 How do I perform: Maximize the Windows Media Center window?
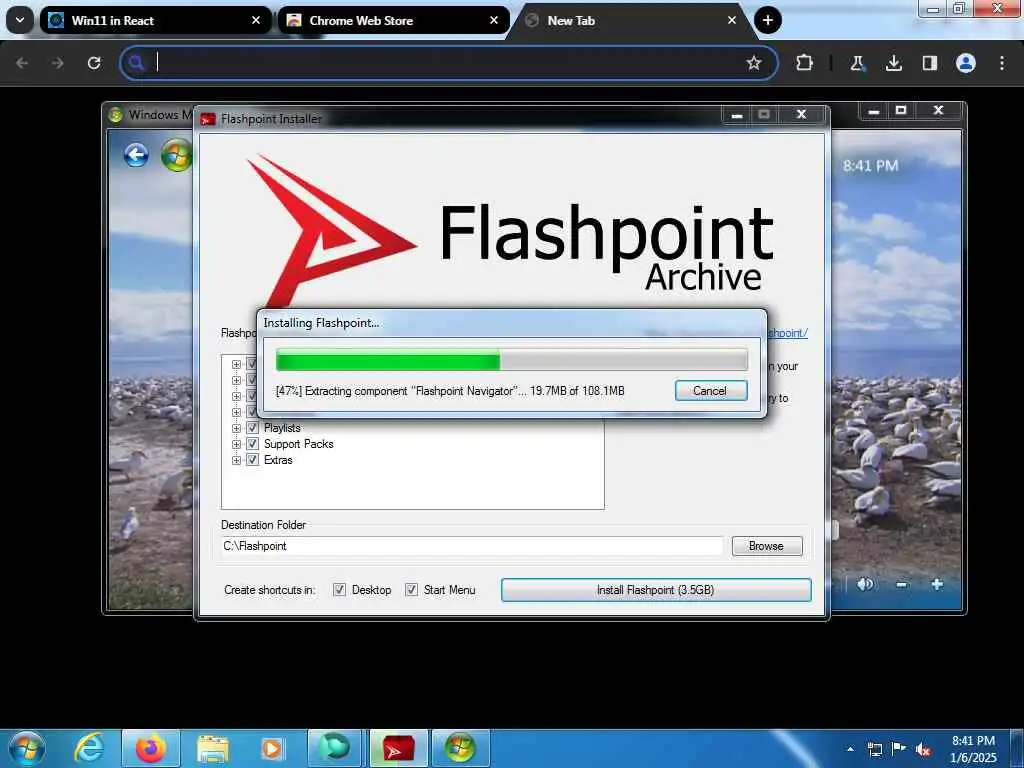tap(901, 110)
